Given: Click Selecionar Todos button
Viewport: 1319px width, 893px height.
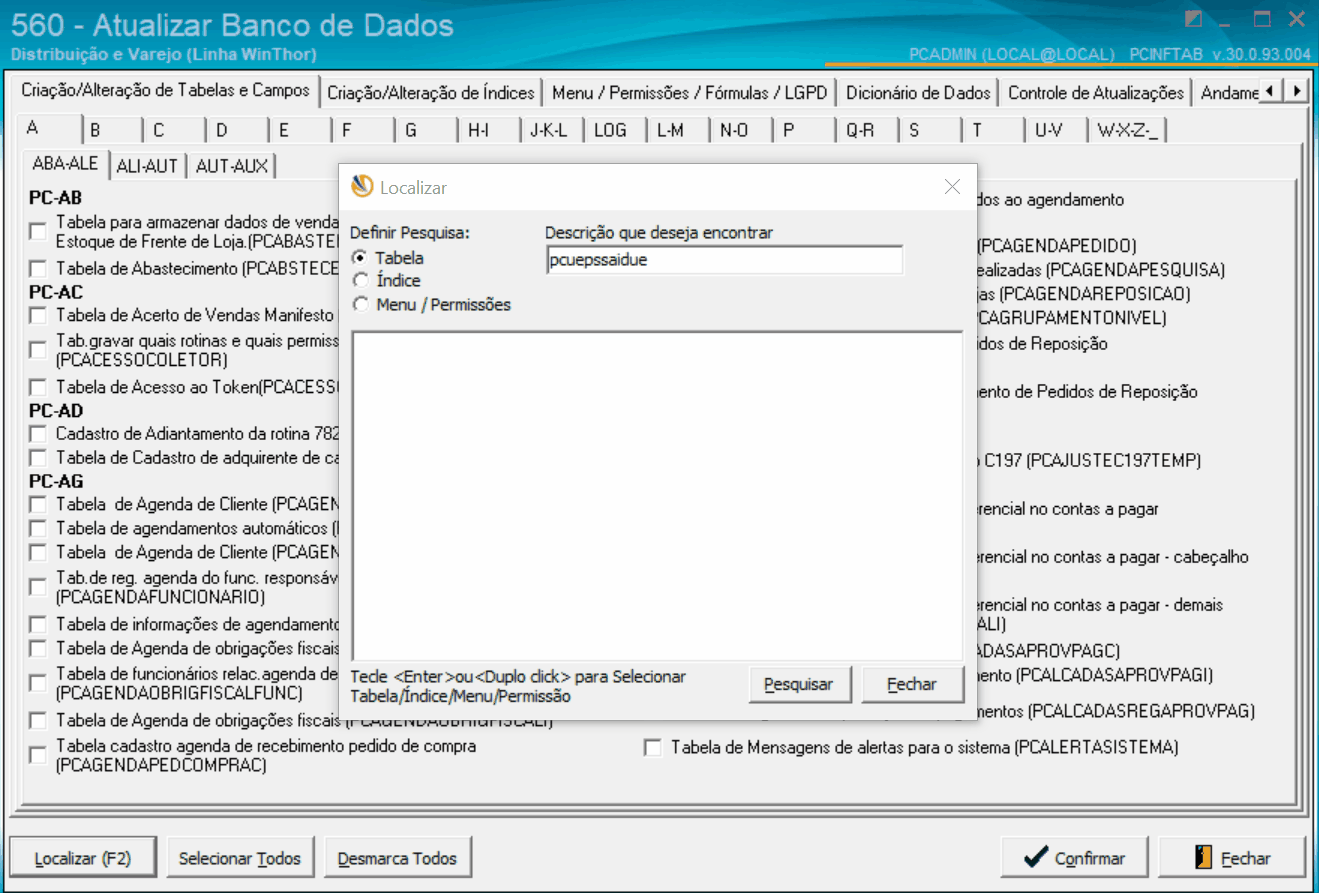Looking at the screenshot, I should pyautogui.click(x=240, y=858).
